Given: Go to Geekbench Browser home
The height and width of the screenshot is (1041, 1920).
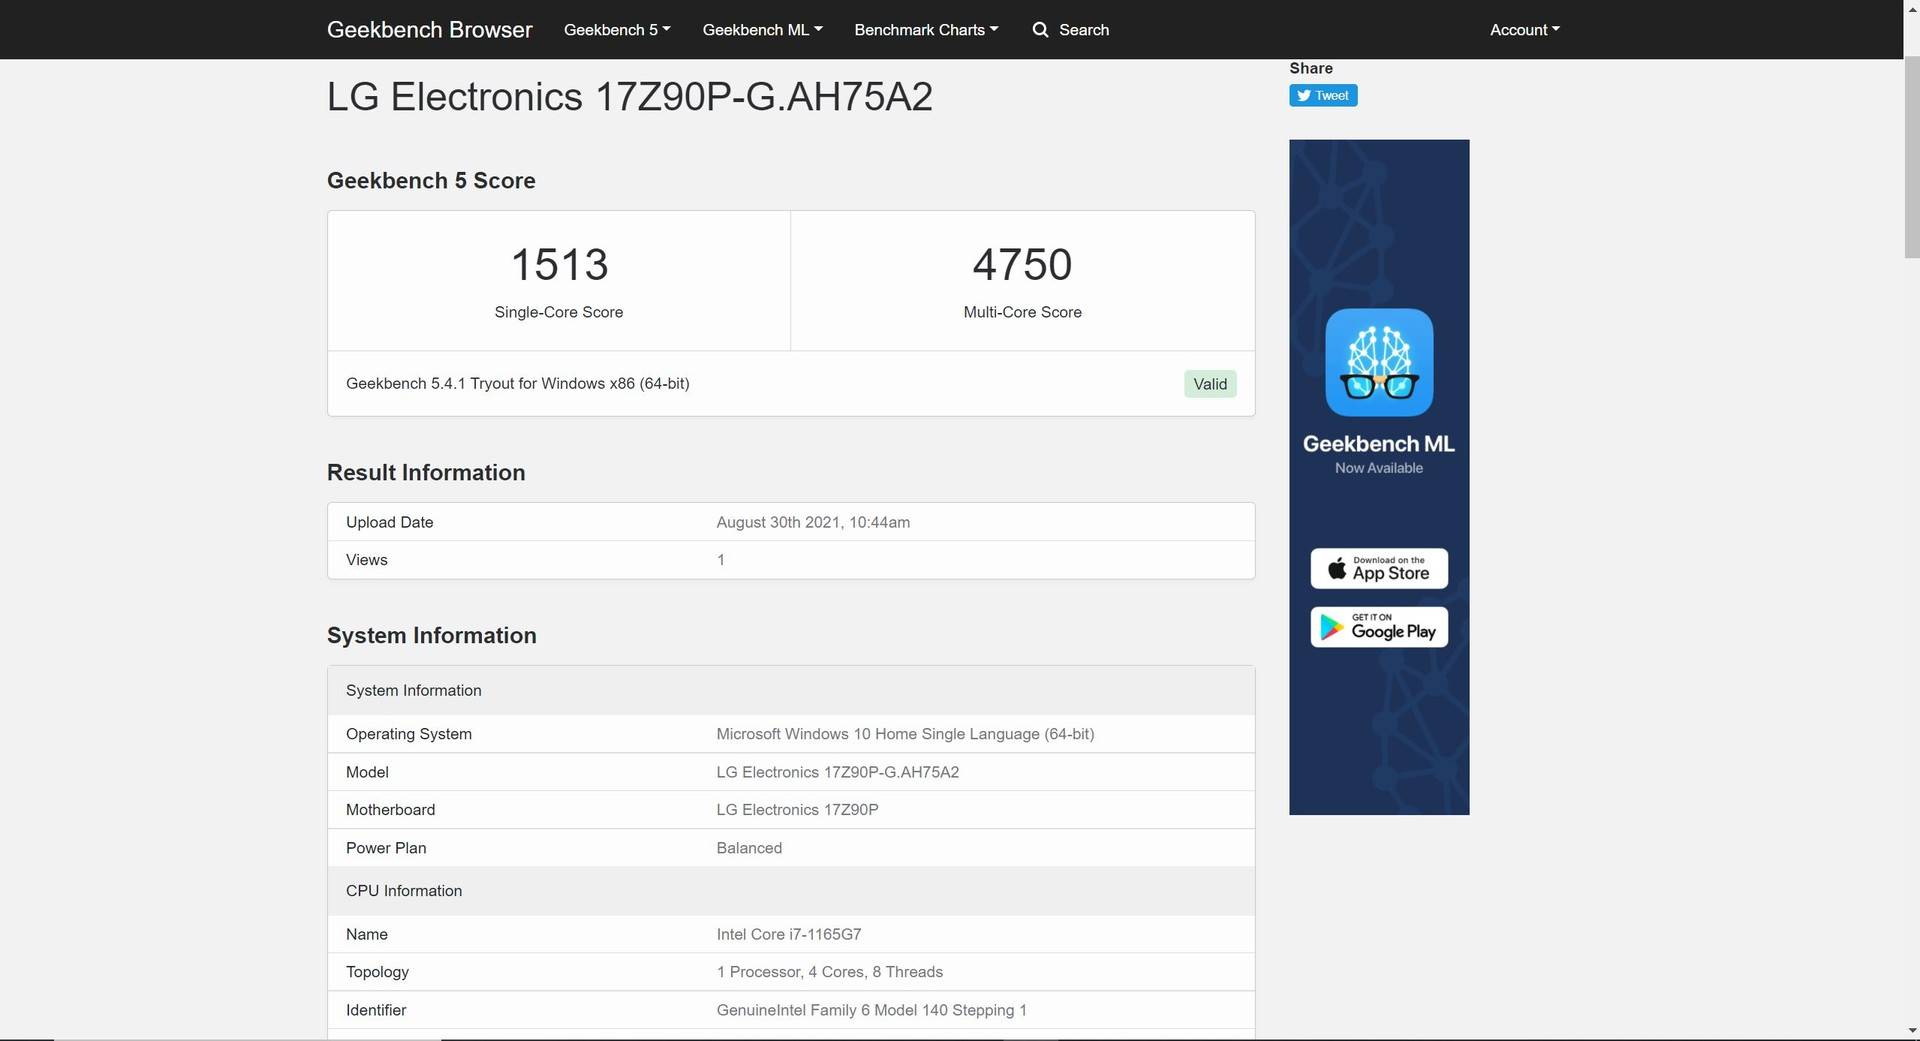Looking at the screenshot, I should [429, 30].
